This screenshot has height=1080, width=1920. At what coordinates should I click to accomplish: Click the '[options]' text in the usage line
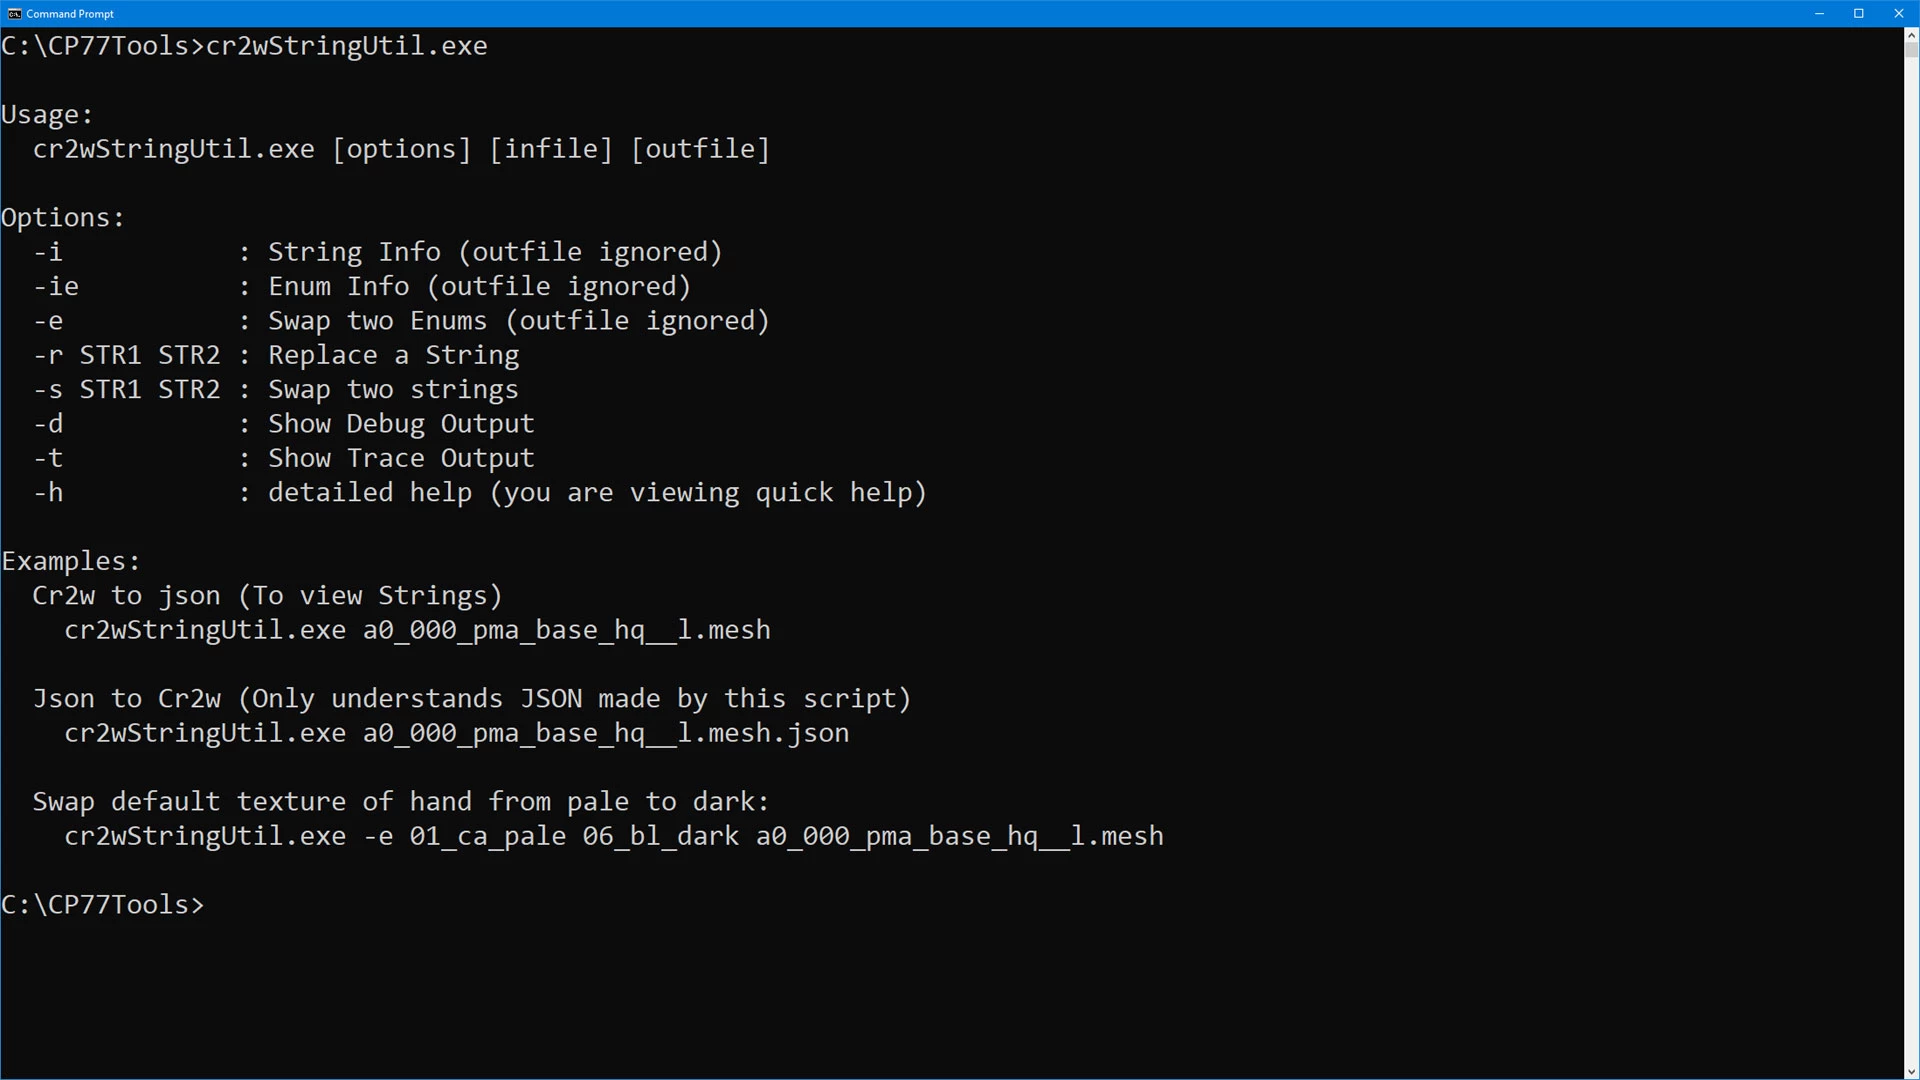click(x=401, y=149)
